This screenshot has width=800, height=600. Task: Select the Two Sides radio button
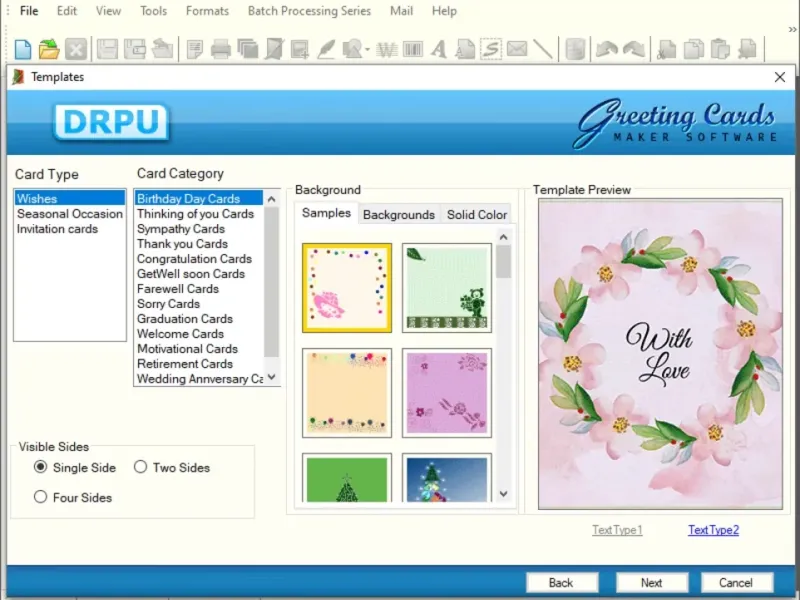[140, 467]
